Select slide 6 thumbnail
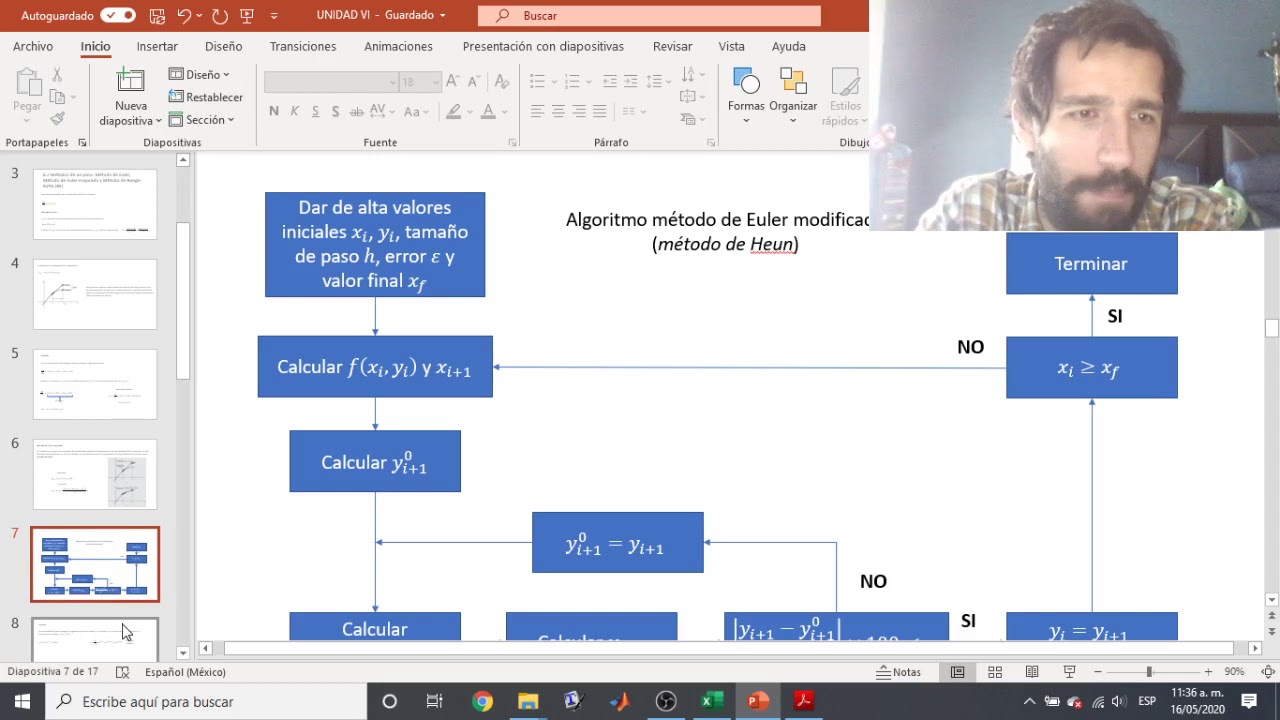 pyautogui.click(x=95, y=474)
